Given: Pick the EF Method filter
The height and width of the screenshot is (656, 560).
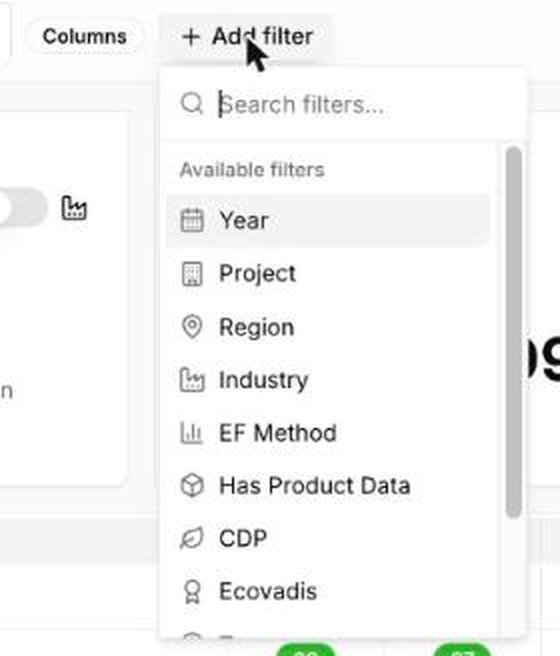Looking at the screenshot, I should pyautogui.click(x=328, y=433).
